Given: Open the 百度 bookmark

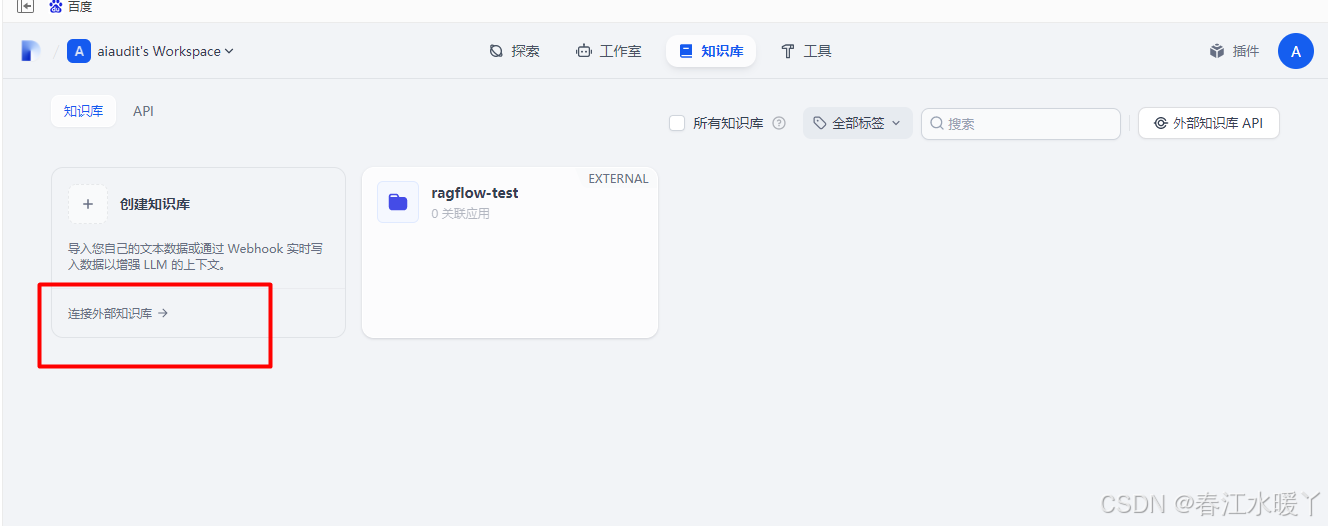Looking at the screenshot, I should click(x=70, y=6).
